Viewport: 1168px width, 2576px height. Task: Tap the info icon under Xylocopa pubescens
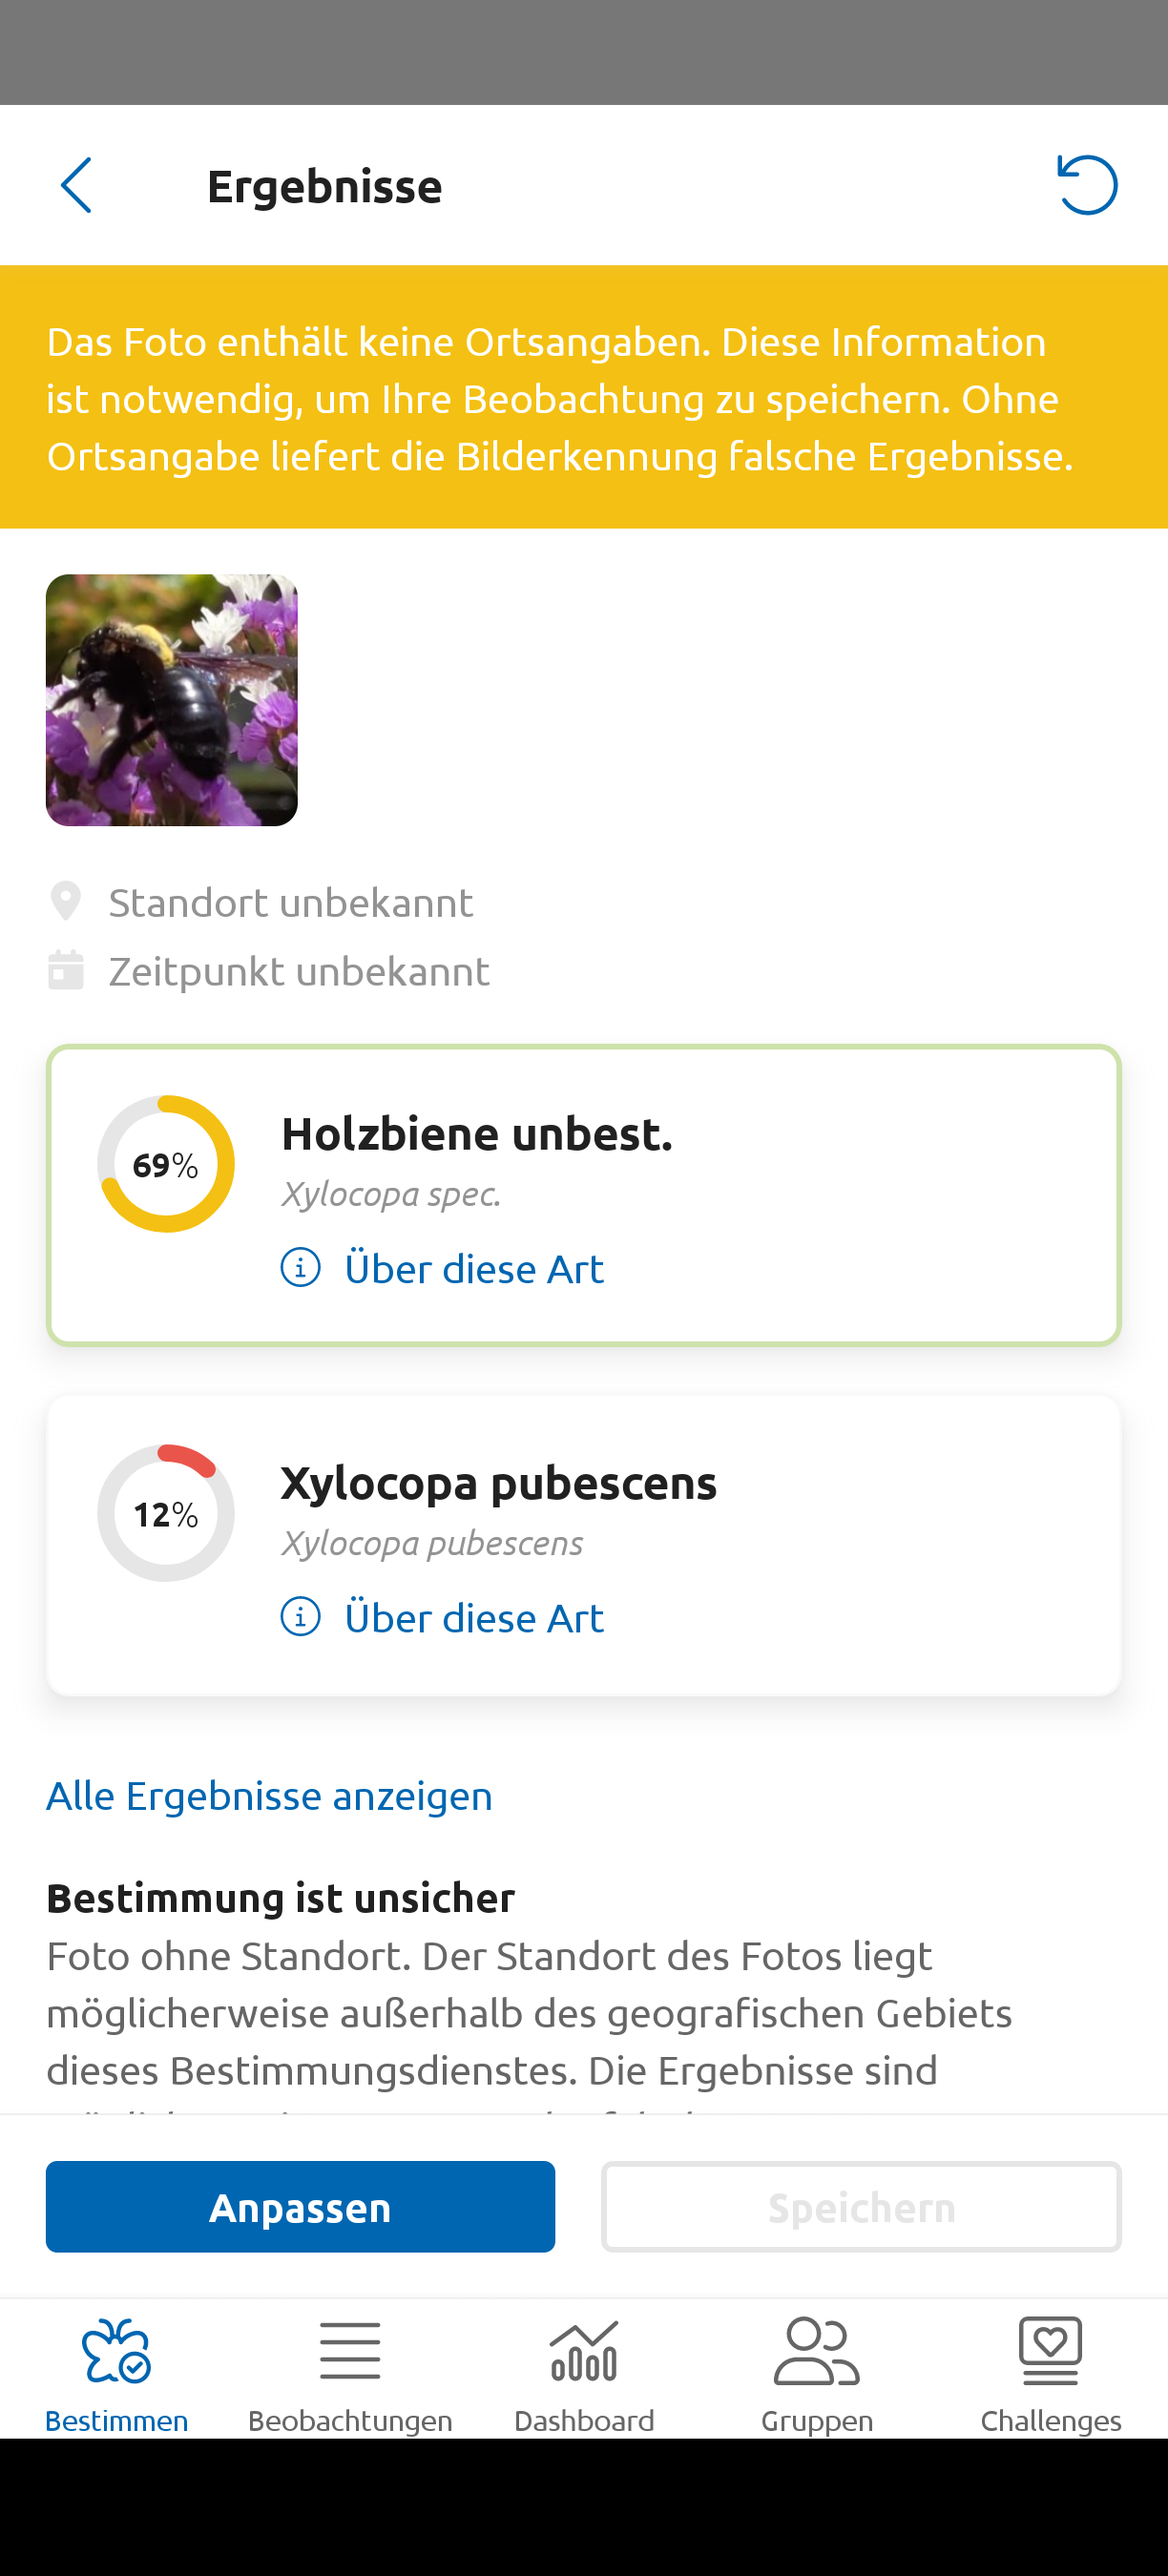coord(300,1617)
